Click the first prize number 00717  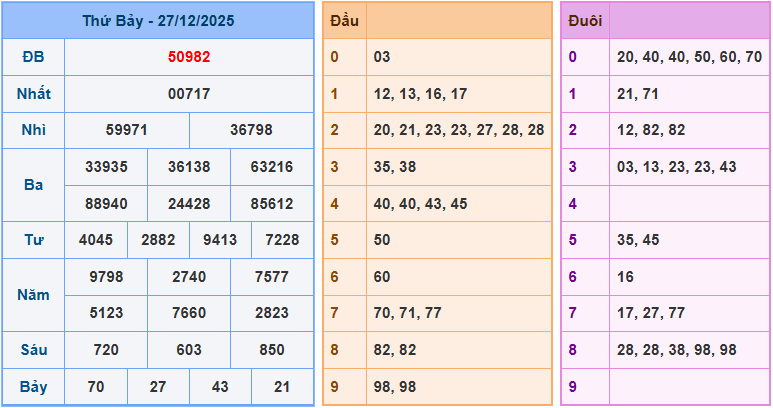(x=189, y=94)
